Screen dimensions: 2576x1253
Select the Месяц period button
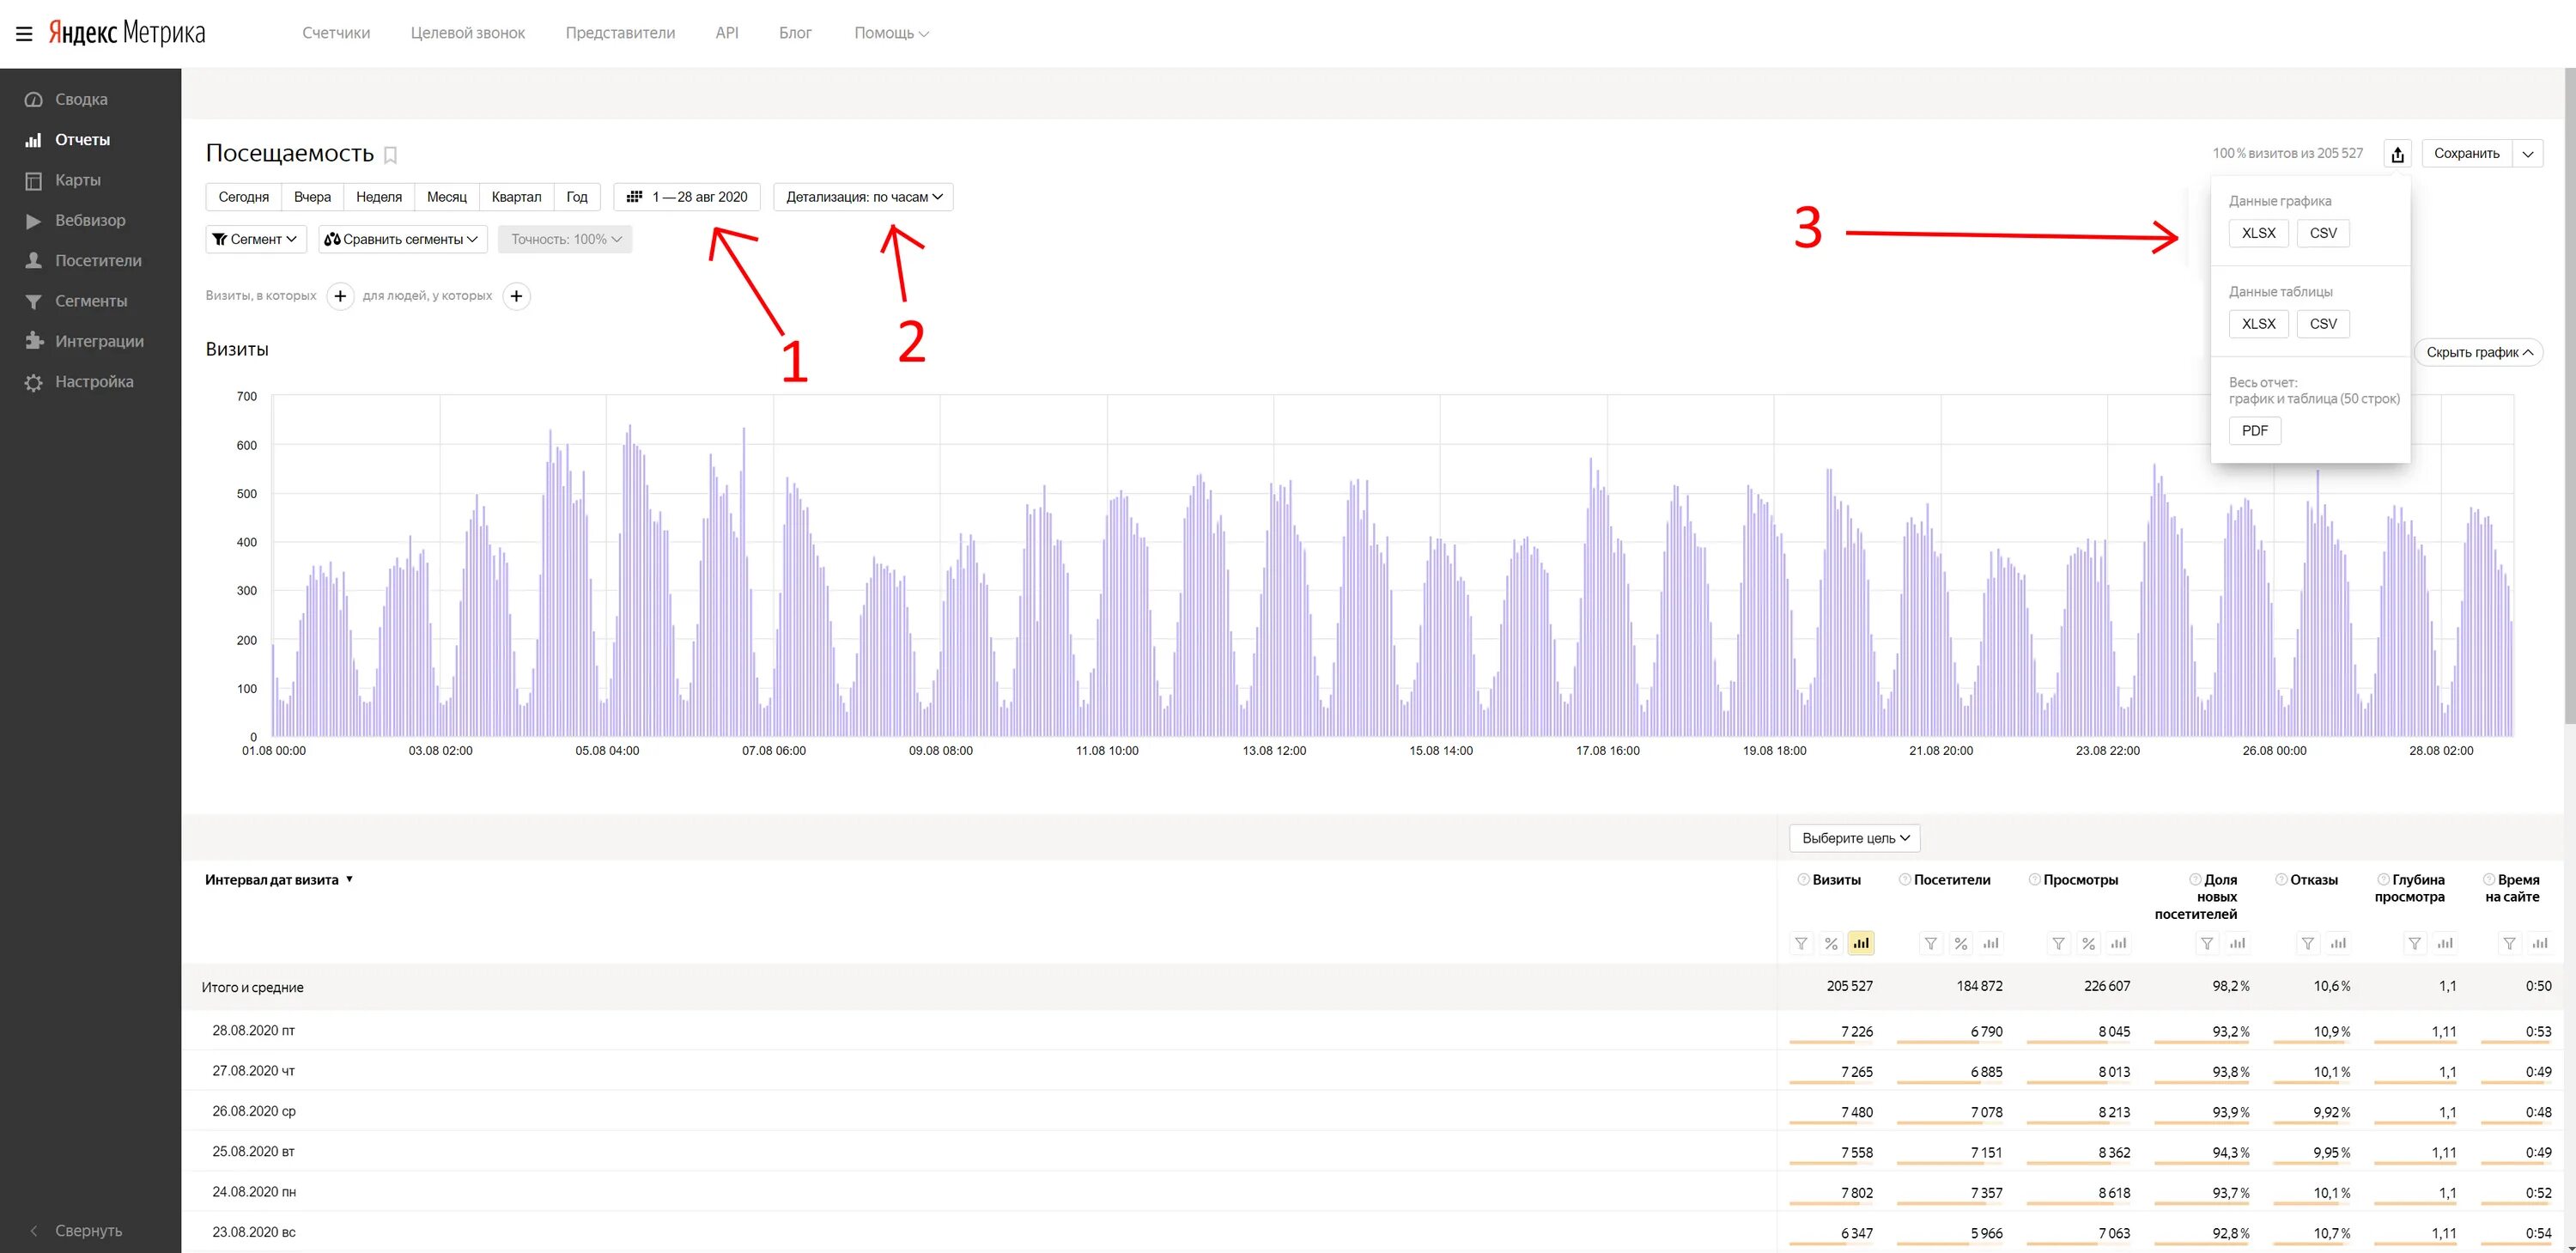(x=446, y=197)
